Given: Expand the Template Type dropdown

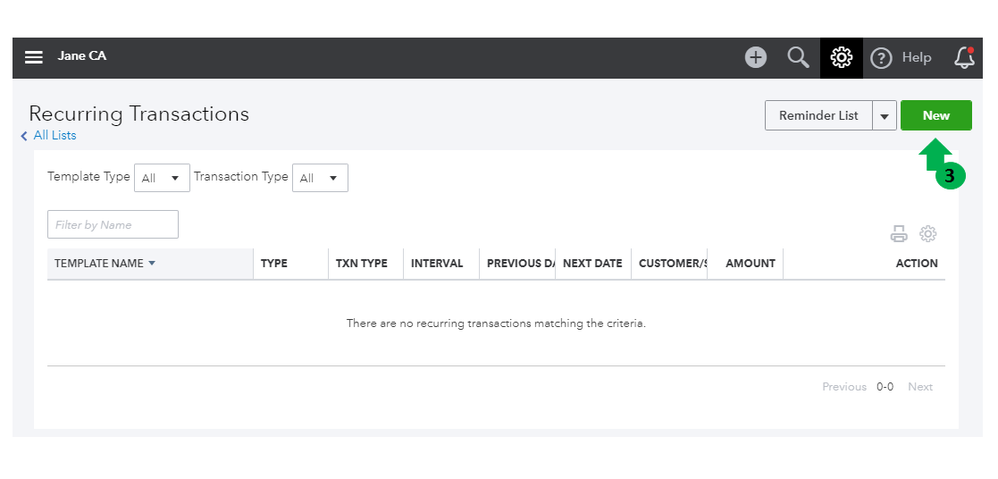Looking at the screenshot, I should (x=161, y=178).
